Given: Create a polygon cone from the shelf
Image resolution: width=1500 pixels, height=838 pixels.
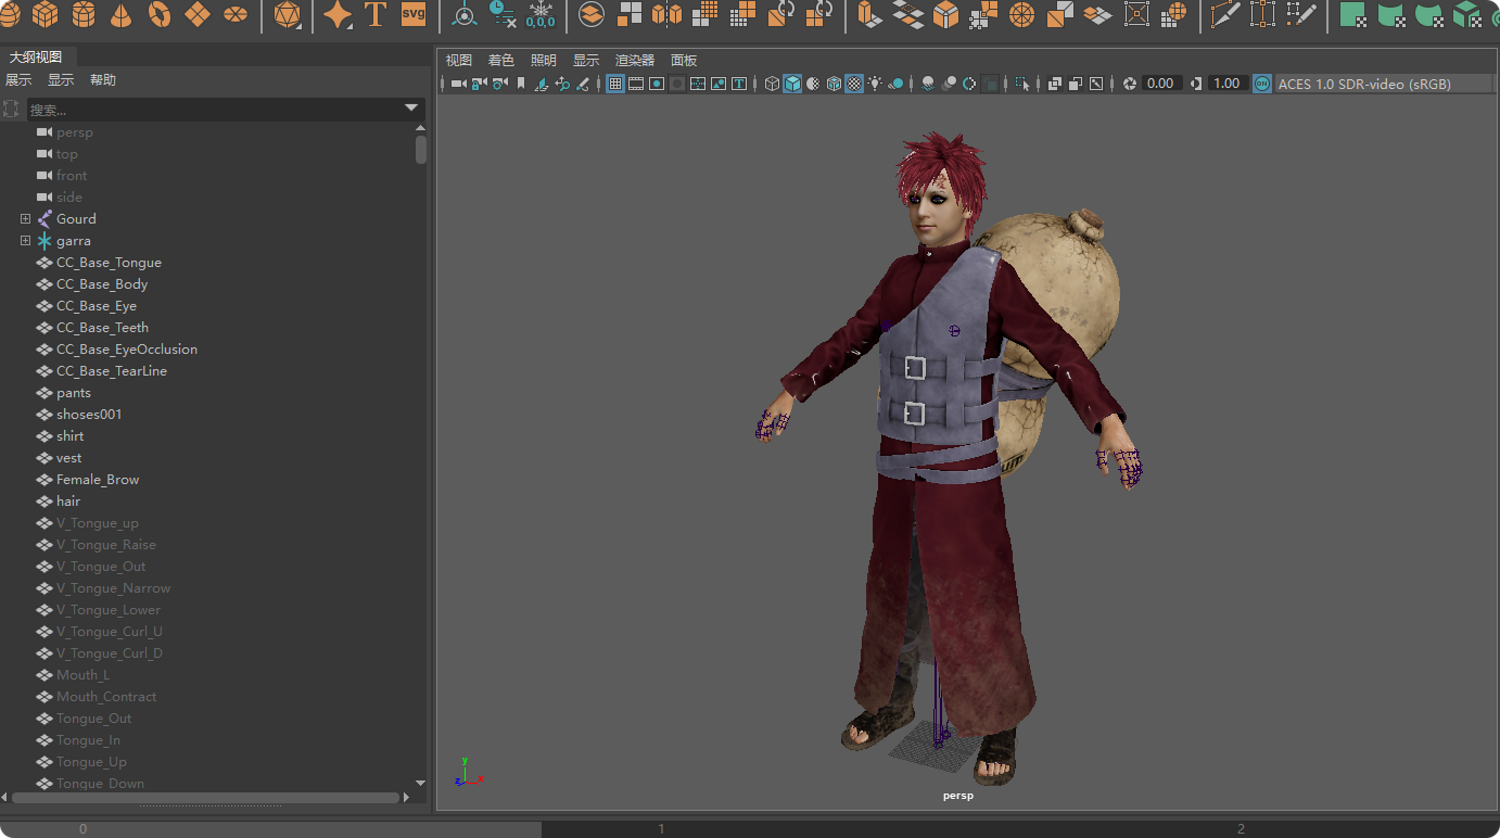Looking at the screenshot, I should coord(121,15).
